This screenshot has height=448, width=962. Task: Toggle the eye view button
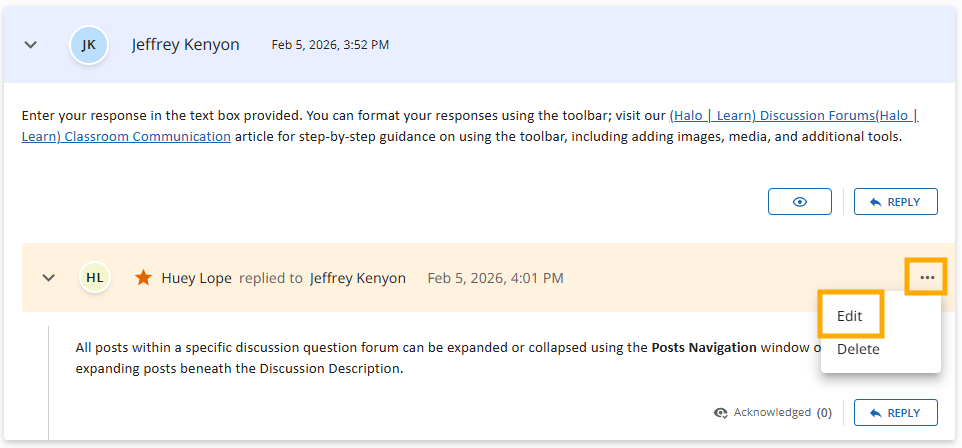pos(800,201)
